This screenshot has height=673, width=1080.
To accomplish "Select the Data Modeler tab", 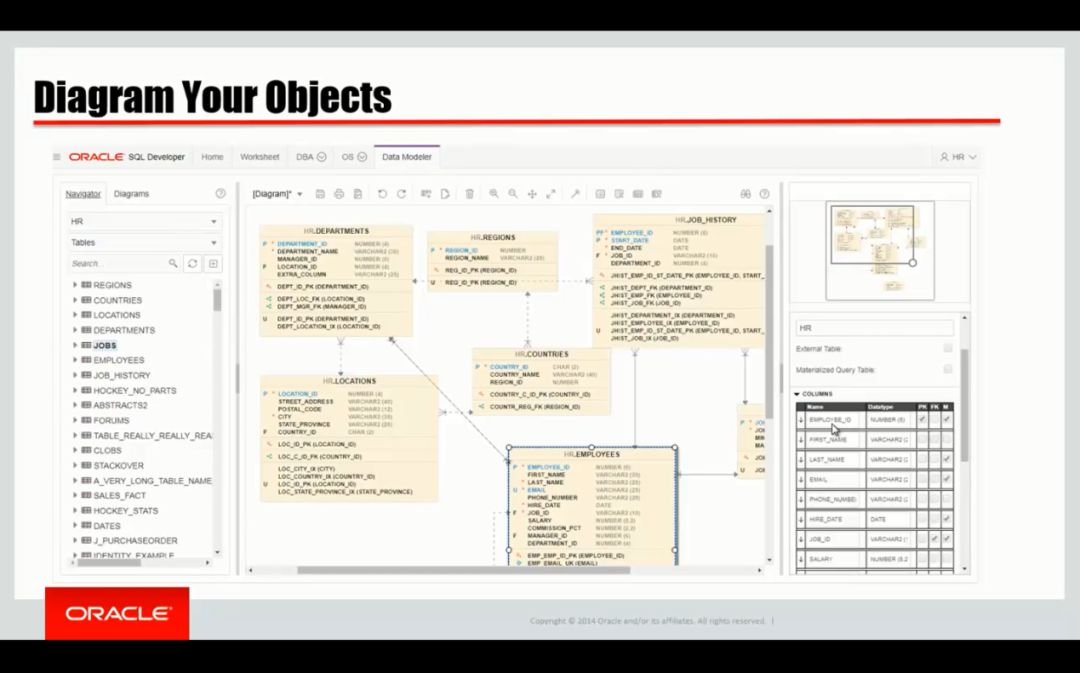I will pyautogui.click(x=406, y=157).
